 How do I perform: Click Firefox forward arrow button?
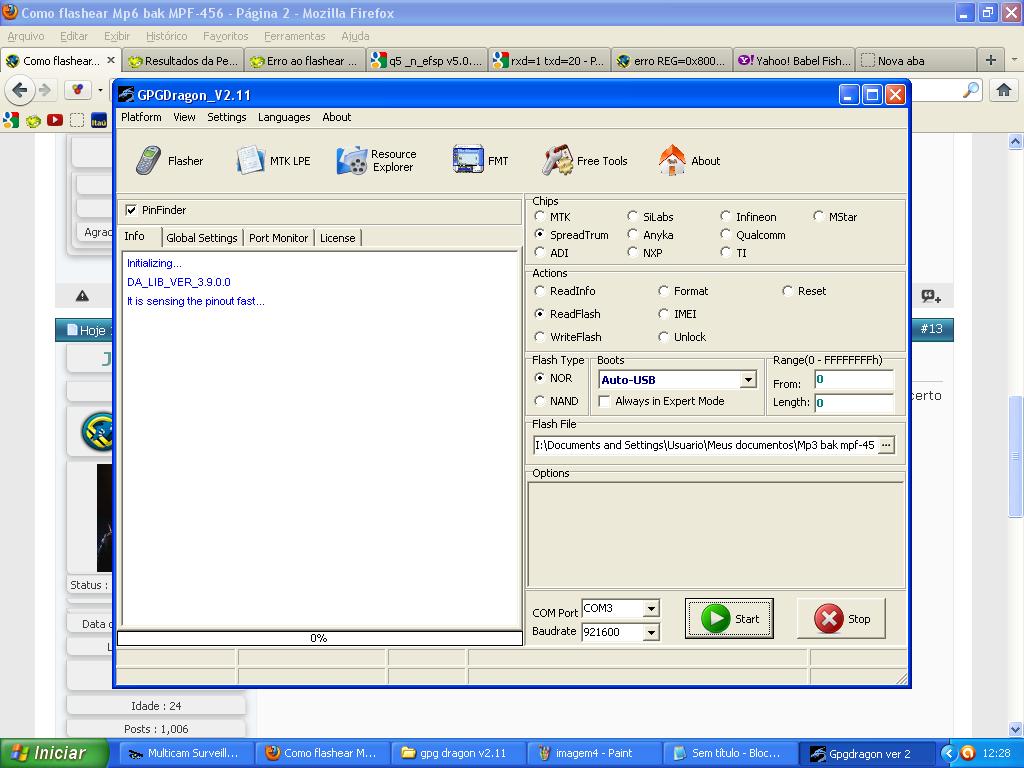(44, 89)
